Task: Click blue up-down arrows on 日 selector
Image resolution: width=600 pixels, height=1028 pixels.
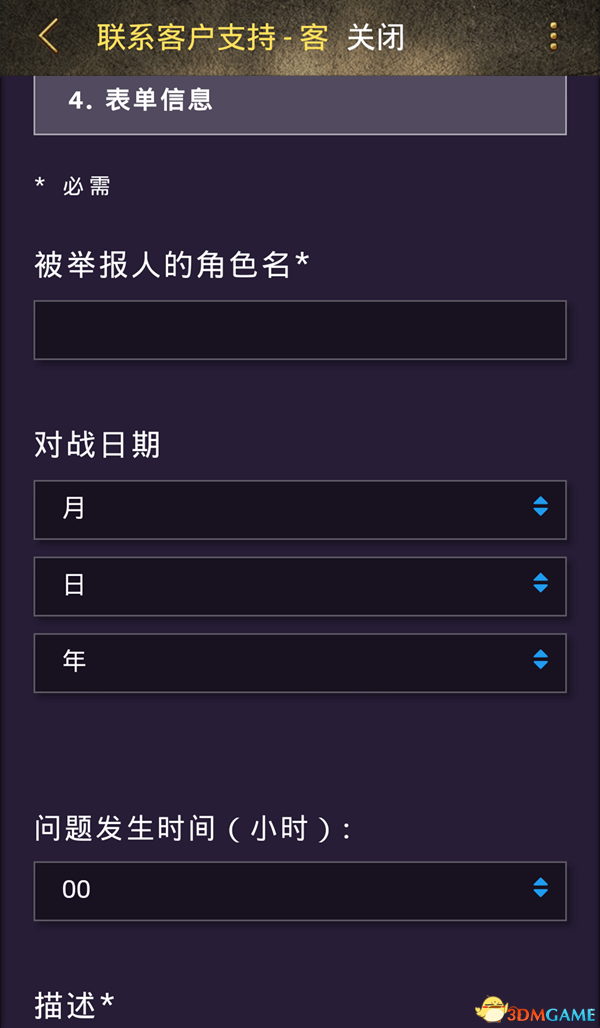Action: click(x=540, y=583)
